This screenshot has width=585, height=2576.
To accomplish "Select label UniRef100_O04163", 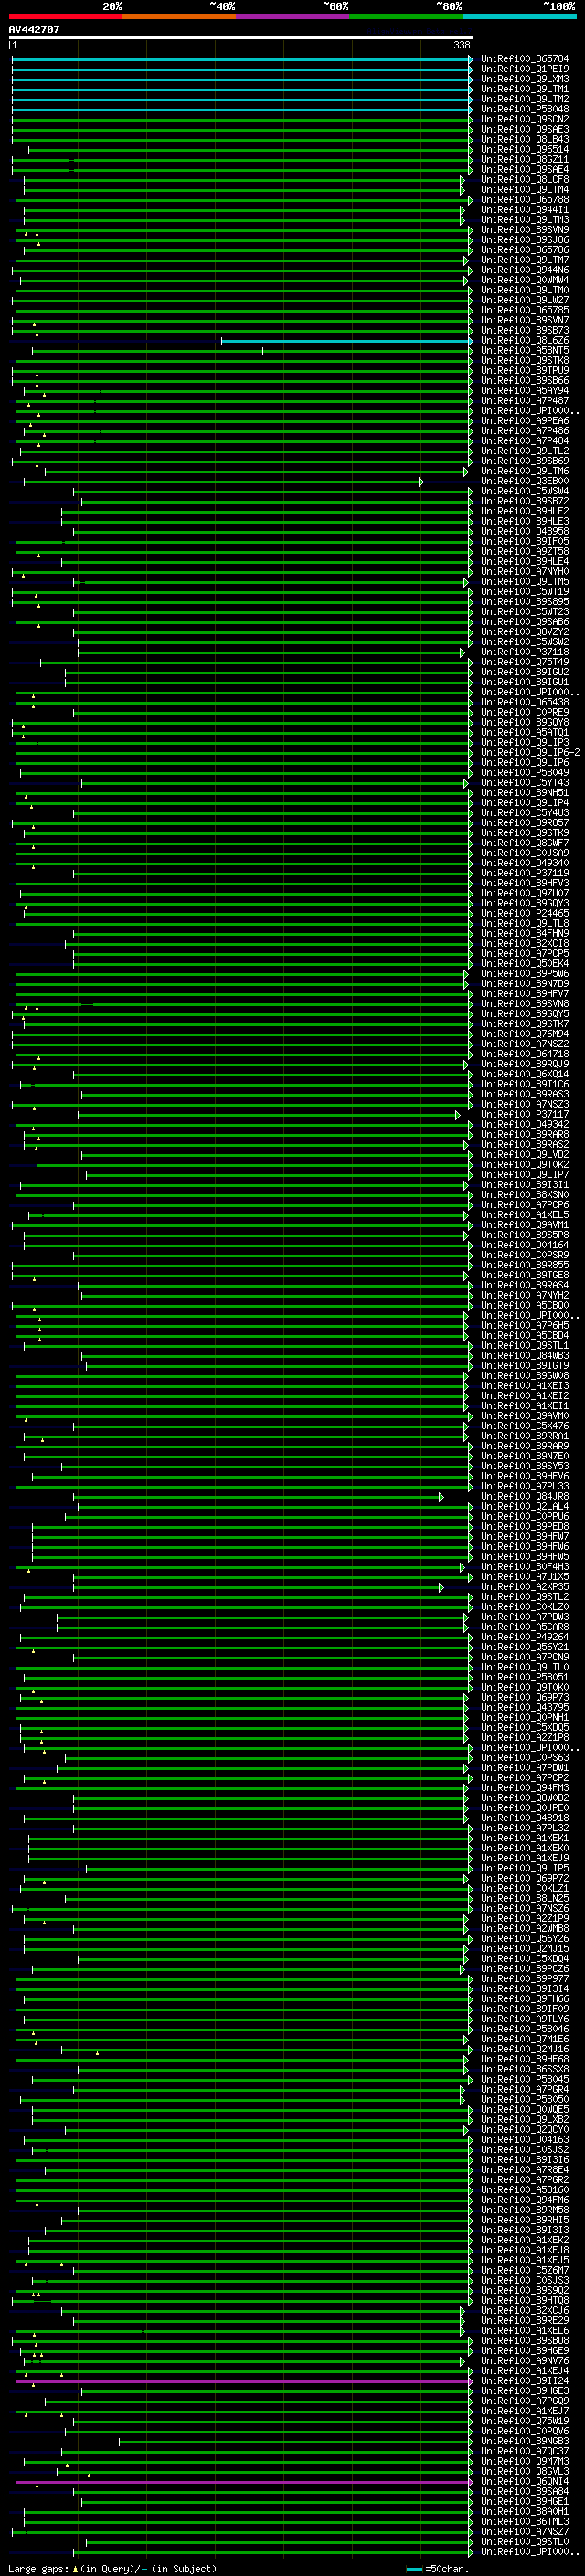I will [x=525, y=2140].
